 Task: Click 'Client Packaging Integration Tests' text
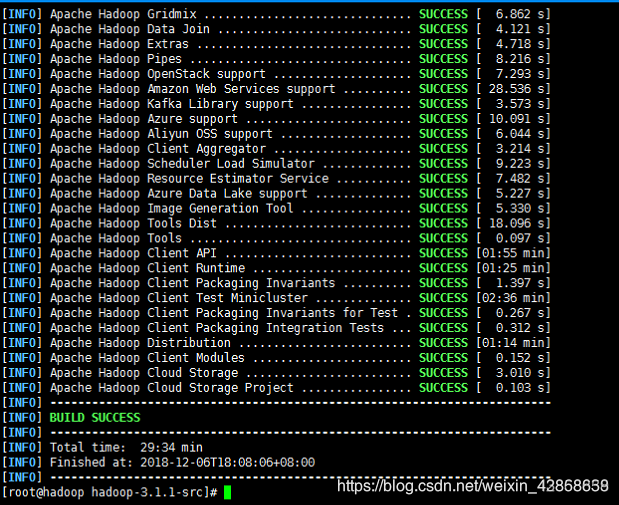tap(265, 329)
